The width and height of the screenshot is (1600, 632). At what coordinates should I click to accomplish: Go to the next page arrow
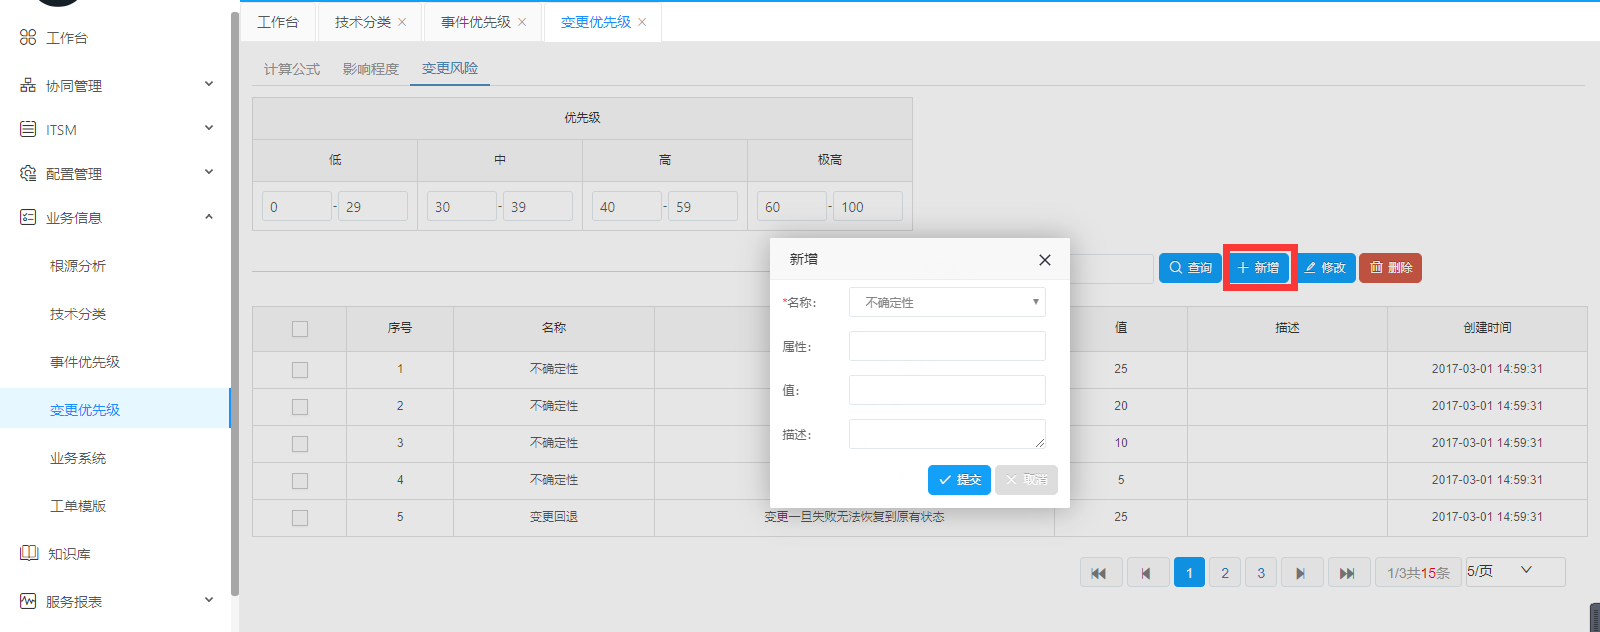click(x=1301, y=573)
